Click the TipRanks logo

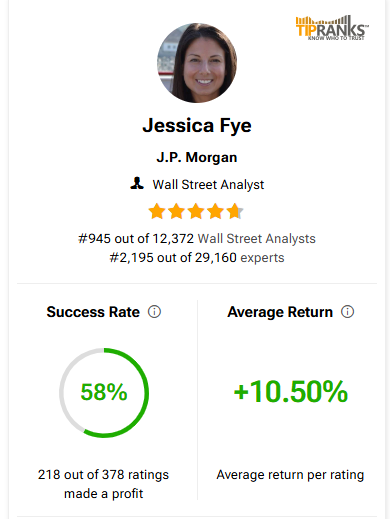(332, 28)
